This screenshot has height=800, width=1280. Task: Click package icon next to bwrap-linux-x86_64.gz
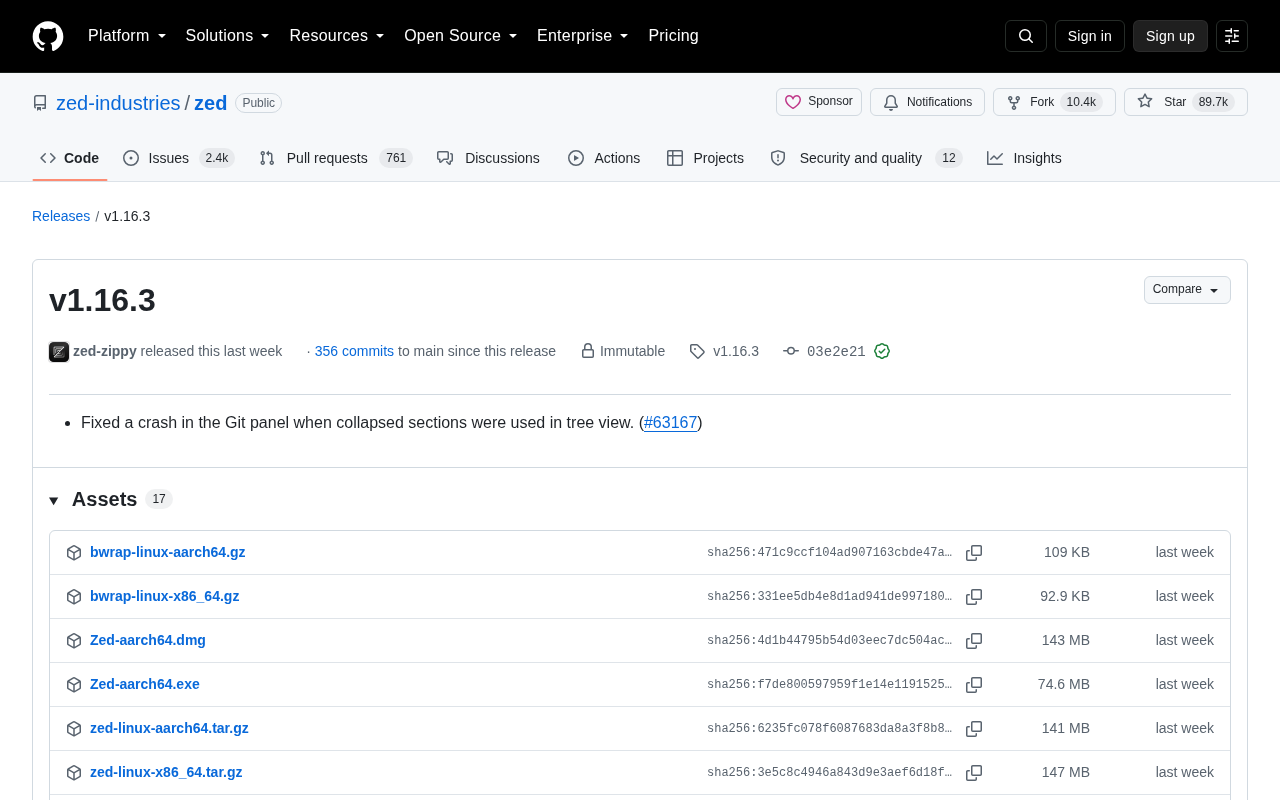[x=74, y=597]
